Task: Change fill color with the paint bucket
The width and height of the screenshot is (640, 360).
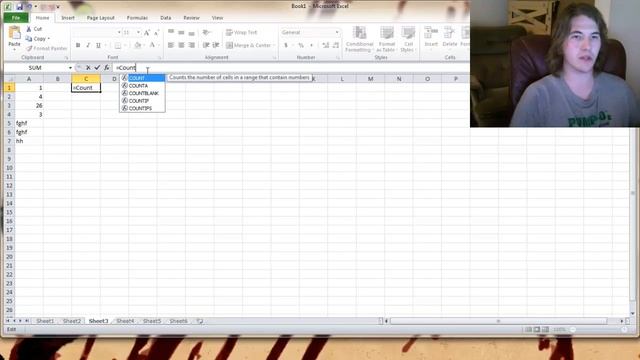Action: click(138, 45)
